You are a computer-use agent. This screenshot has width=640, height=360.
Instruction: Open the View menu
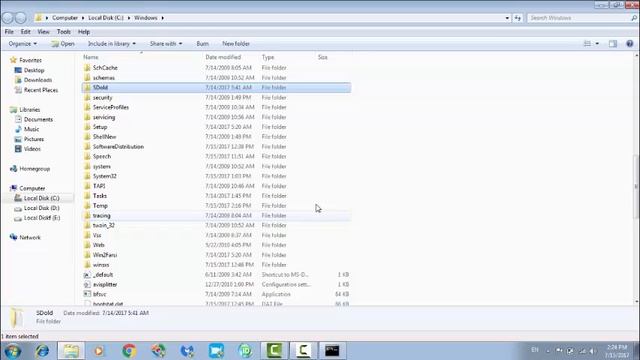pos(43,32)
